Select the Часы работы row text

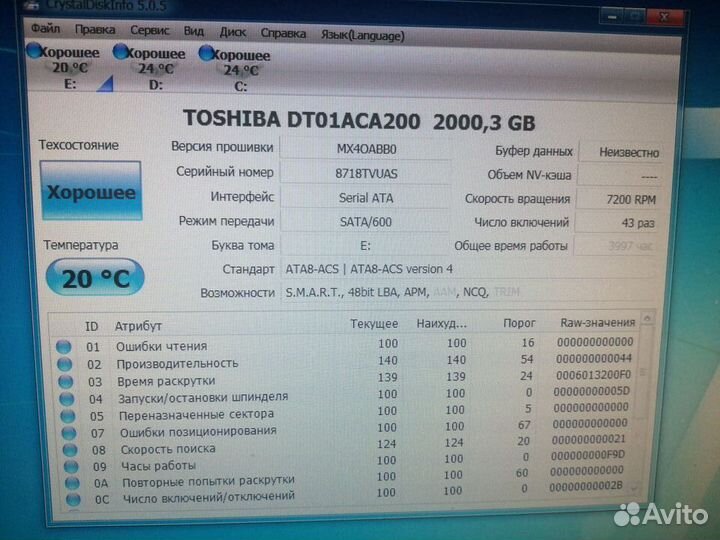click(158, 466)
